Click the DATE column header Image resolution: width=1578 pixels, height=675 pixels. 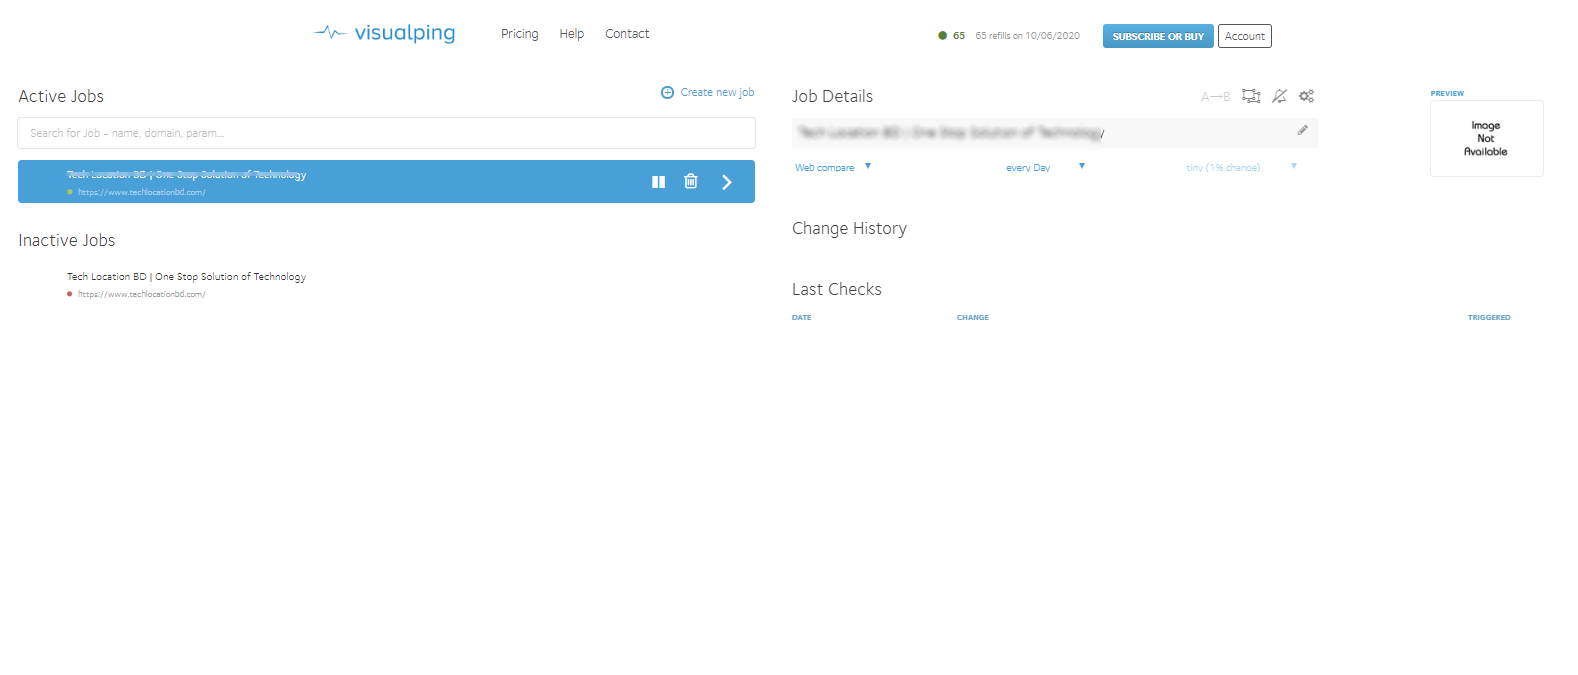click(801, 318)
